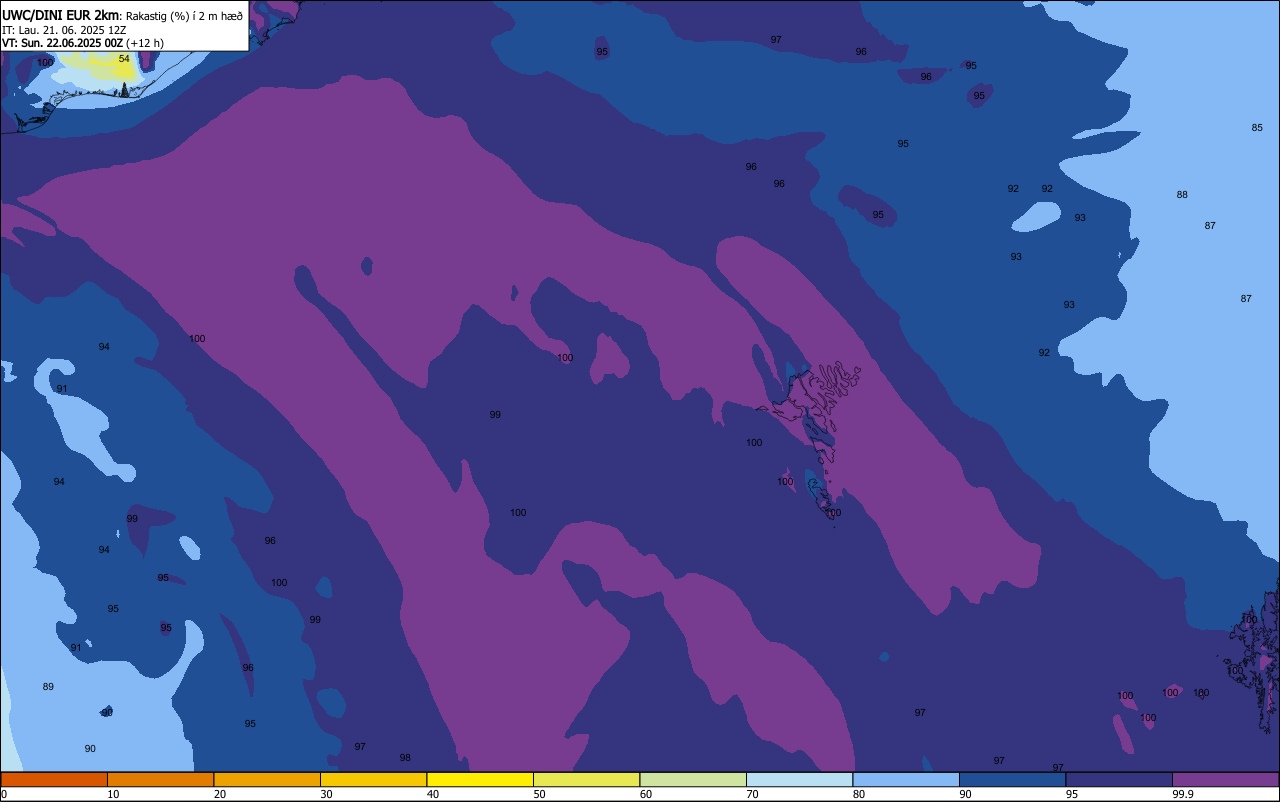The image size is (1280, 802).
Task: Select the 90–95 medium blue legend segment
Action: click(x=1012, y=779)
